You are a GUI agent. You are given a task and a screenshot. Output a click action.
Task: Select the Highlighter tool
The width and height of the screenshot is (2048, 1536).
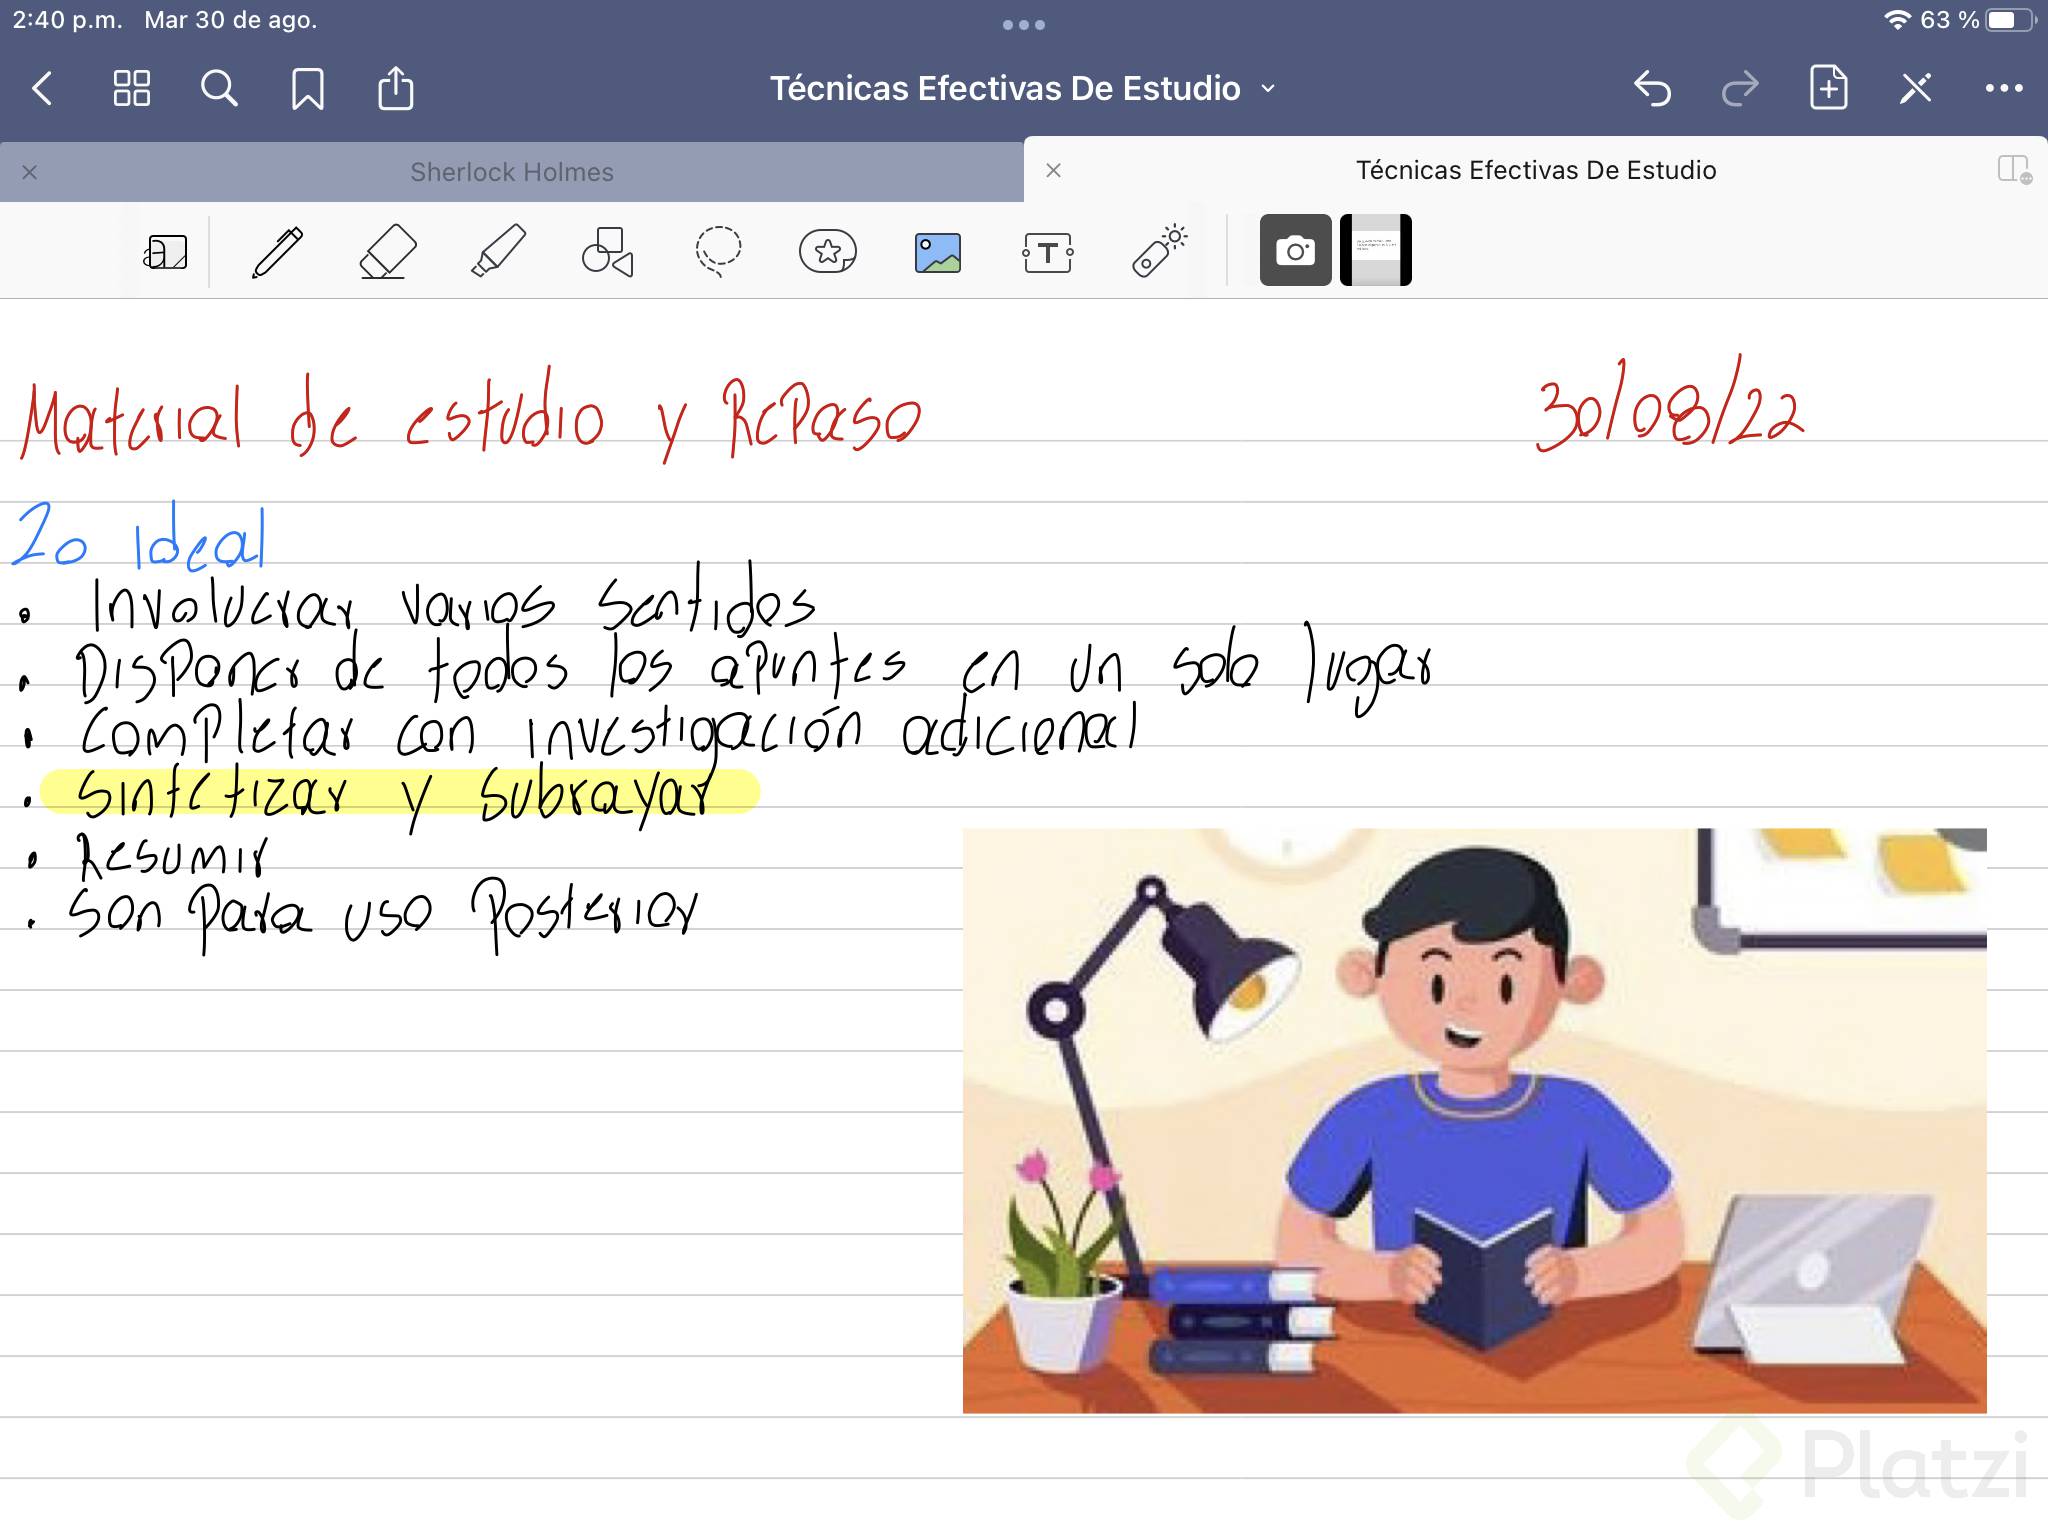point(497,251)
